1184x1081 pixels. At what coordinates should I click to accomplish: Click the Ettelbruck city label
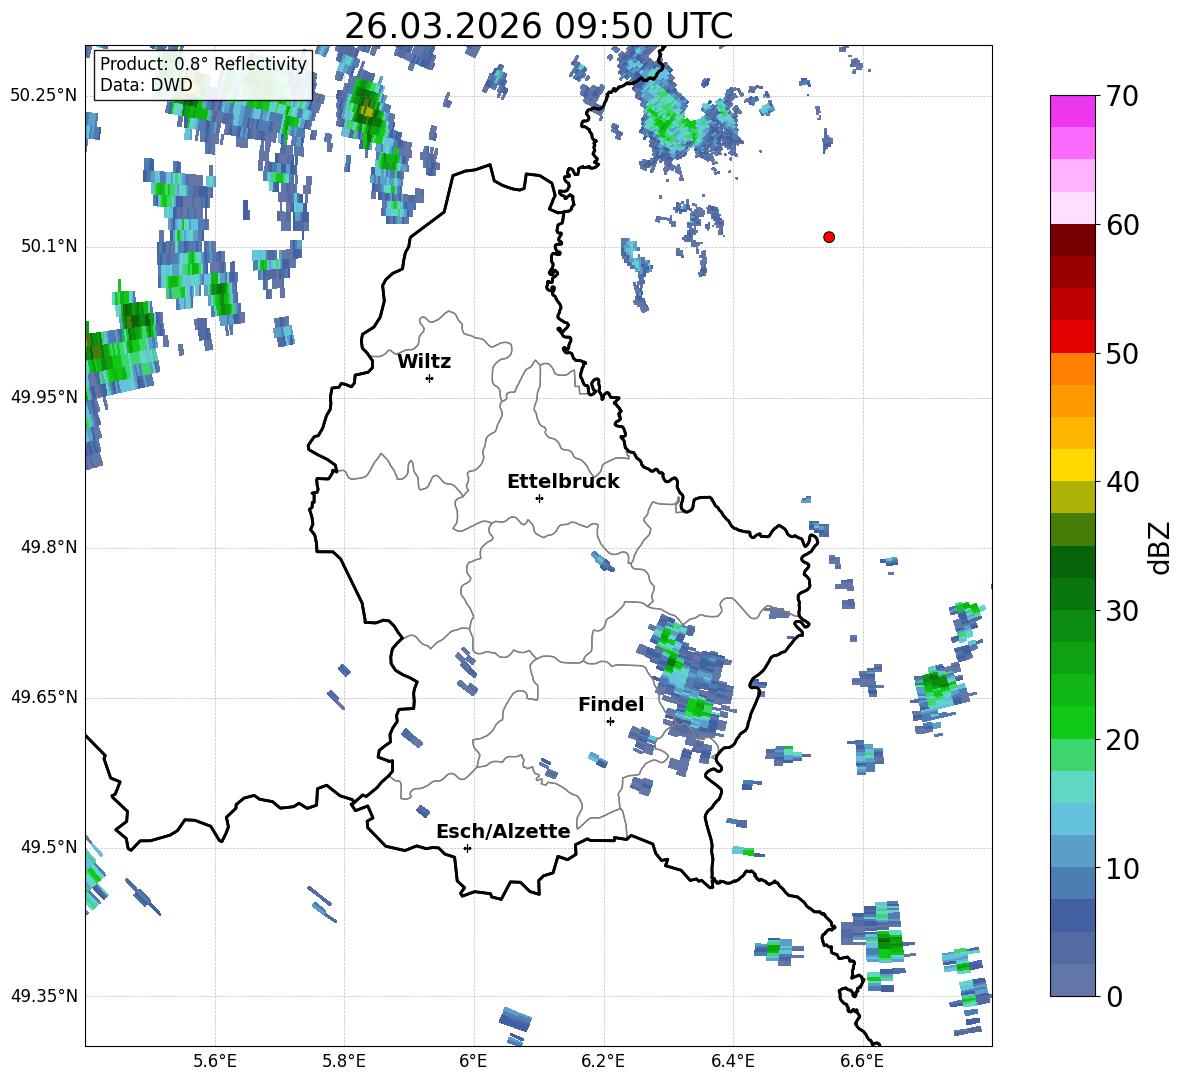[563, 482]
